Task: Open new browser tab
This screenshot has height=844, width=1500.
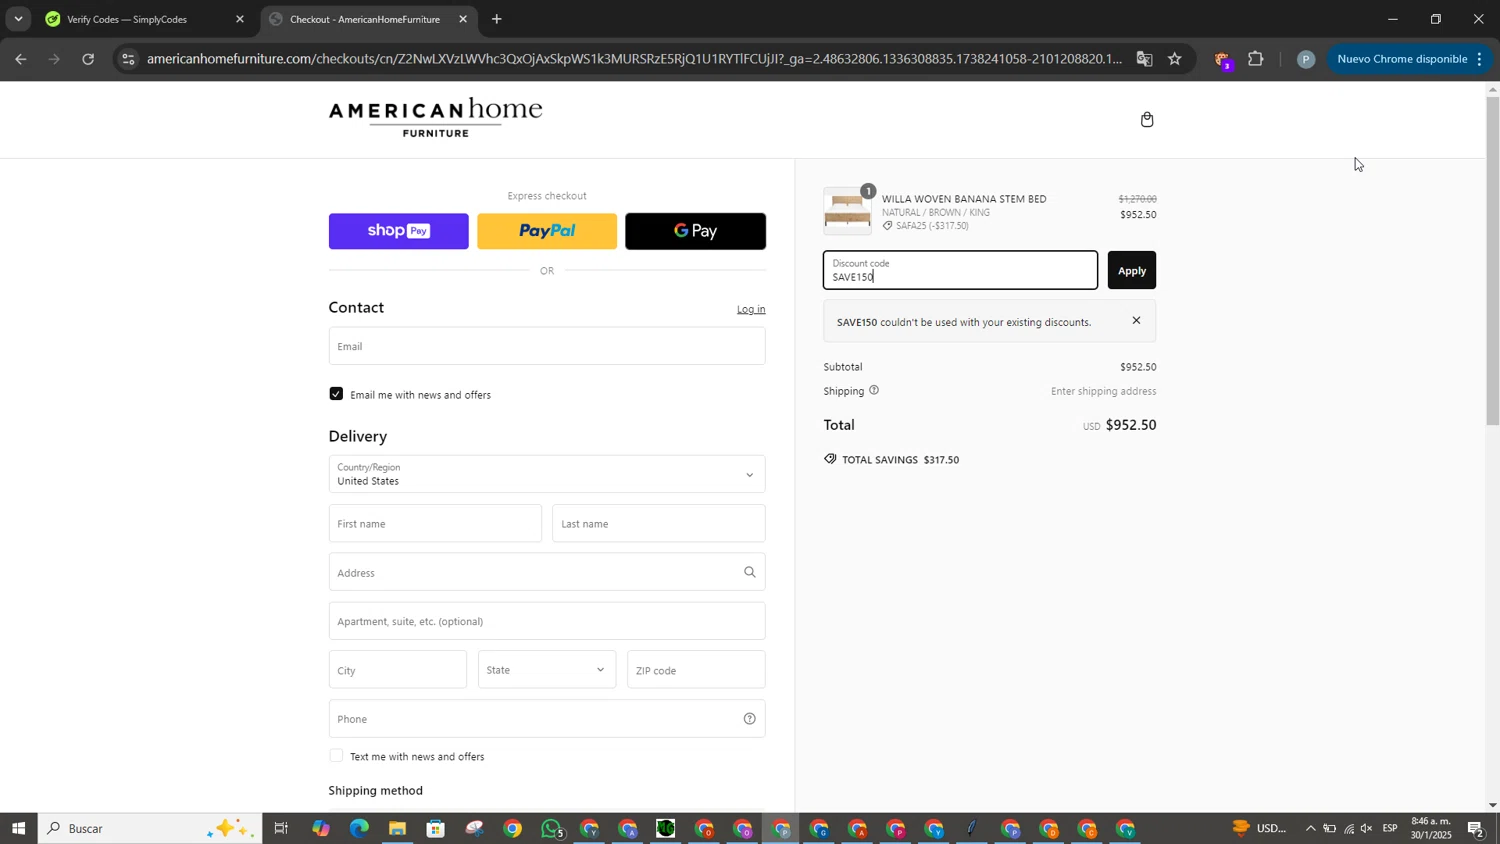Action: point(497,19)
